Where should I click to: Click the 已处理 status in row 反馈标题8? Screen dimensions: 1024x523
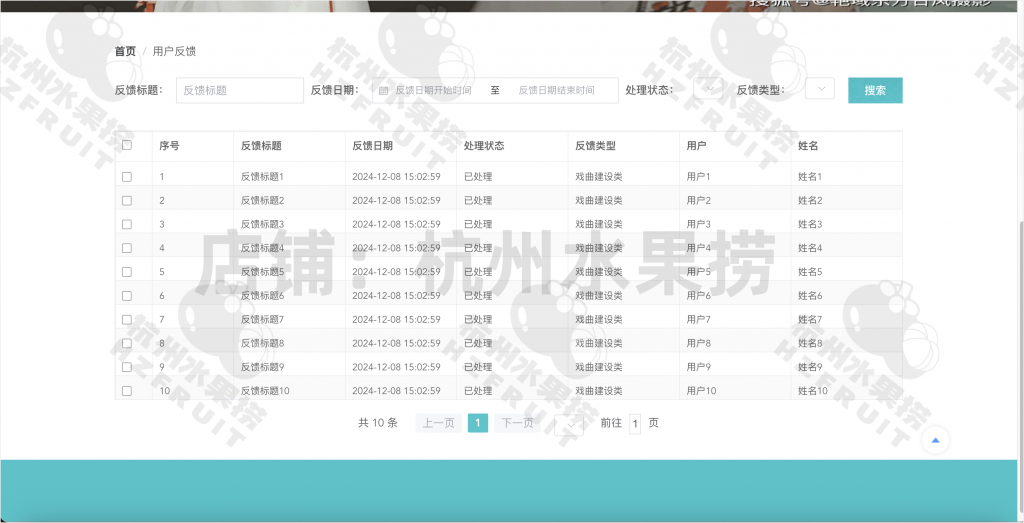(x=478, y=343)
